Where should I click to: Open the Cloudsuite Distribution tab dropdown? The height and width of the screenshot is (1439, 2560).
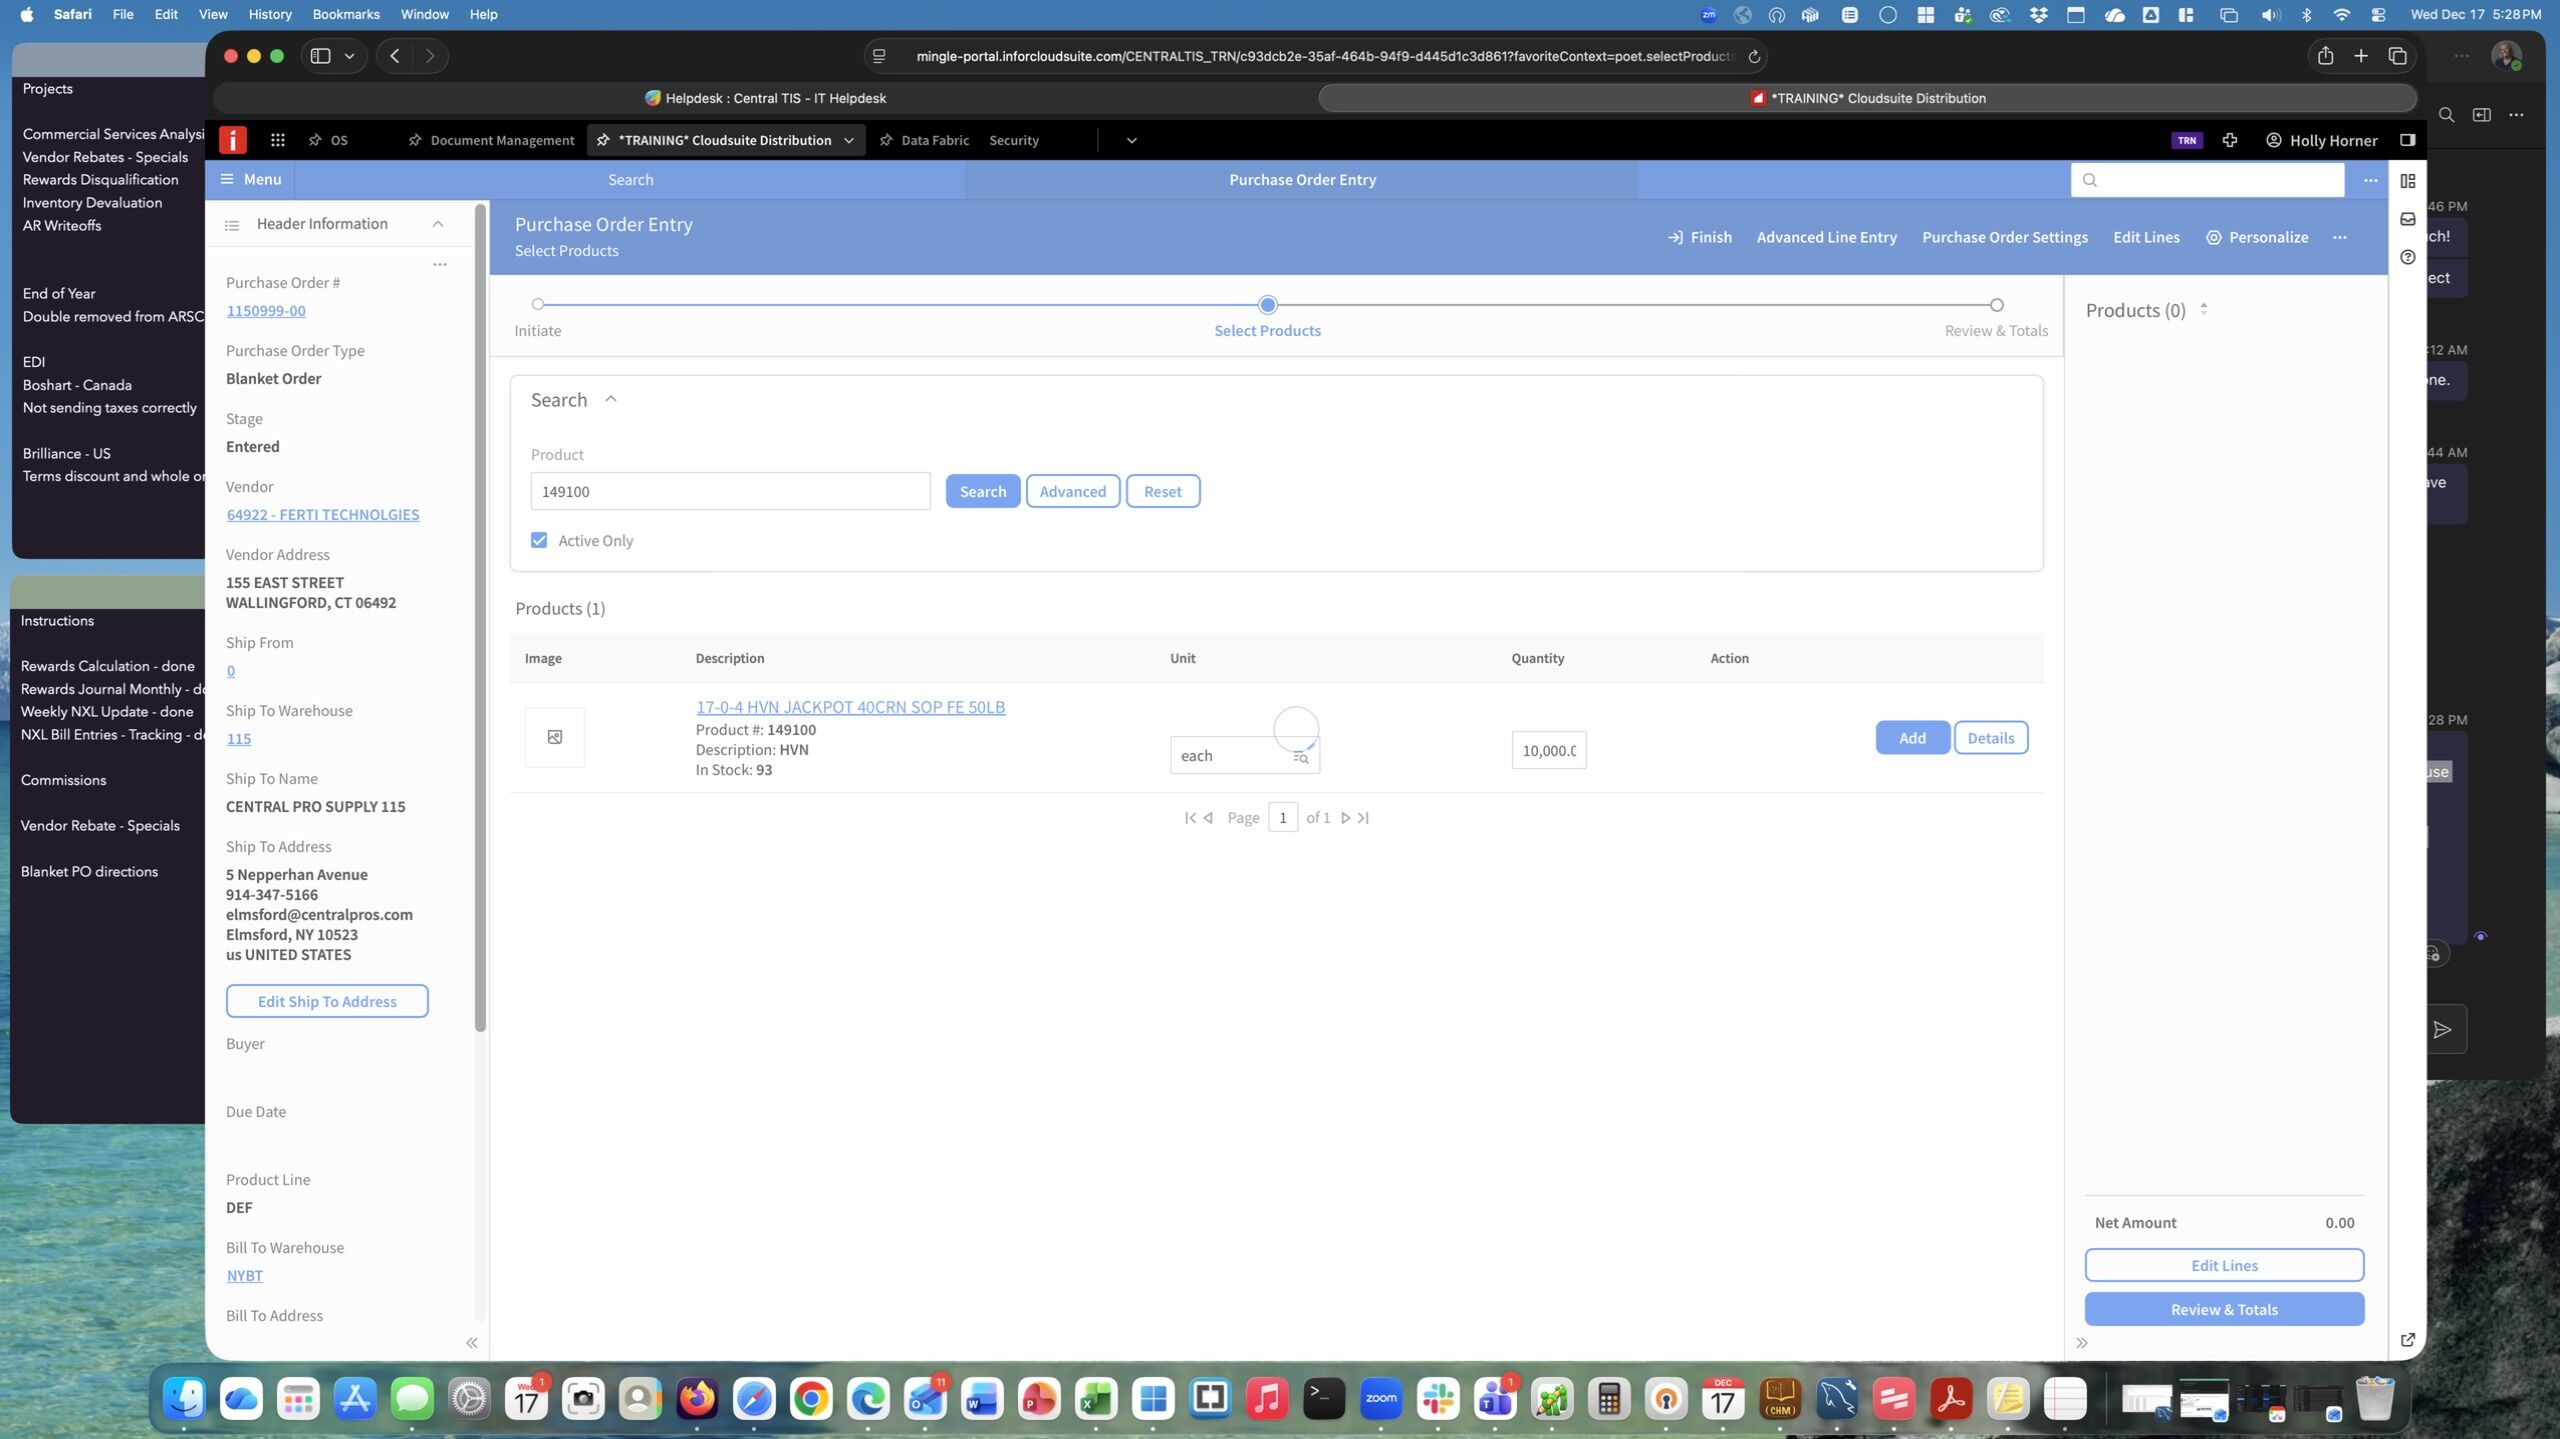point(849,140)
